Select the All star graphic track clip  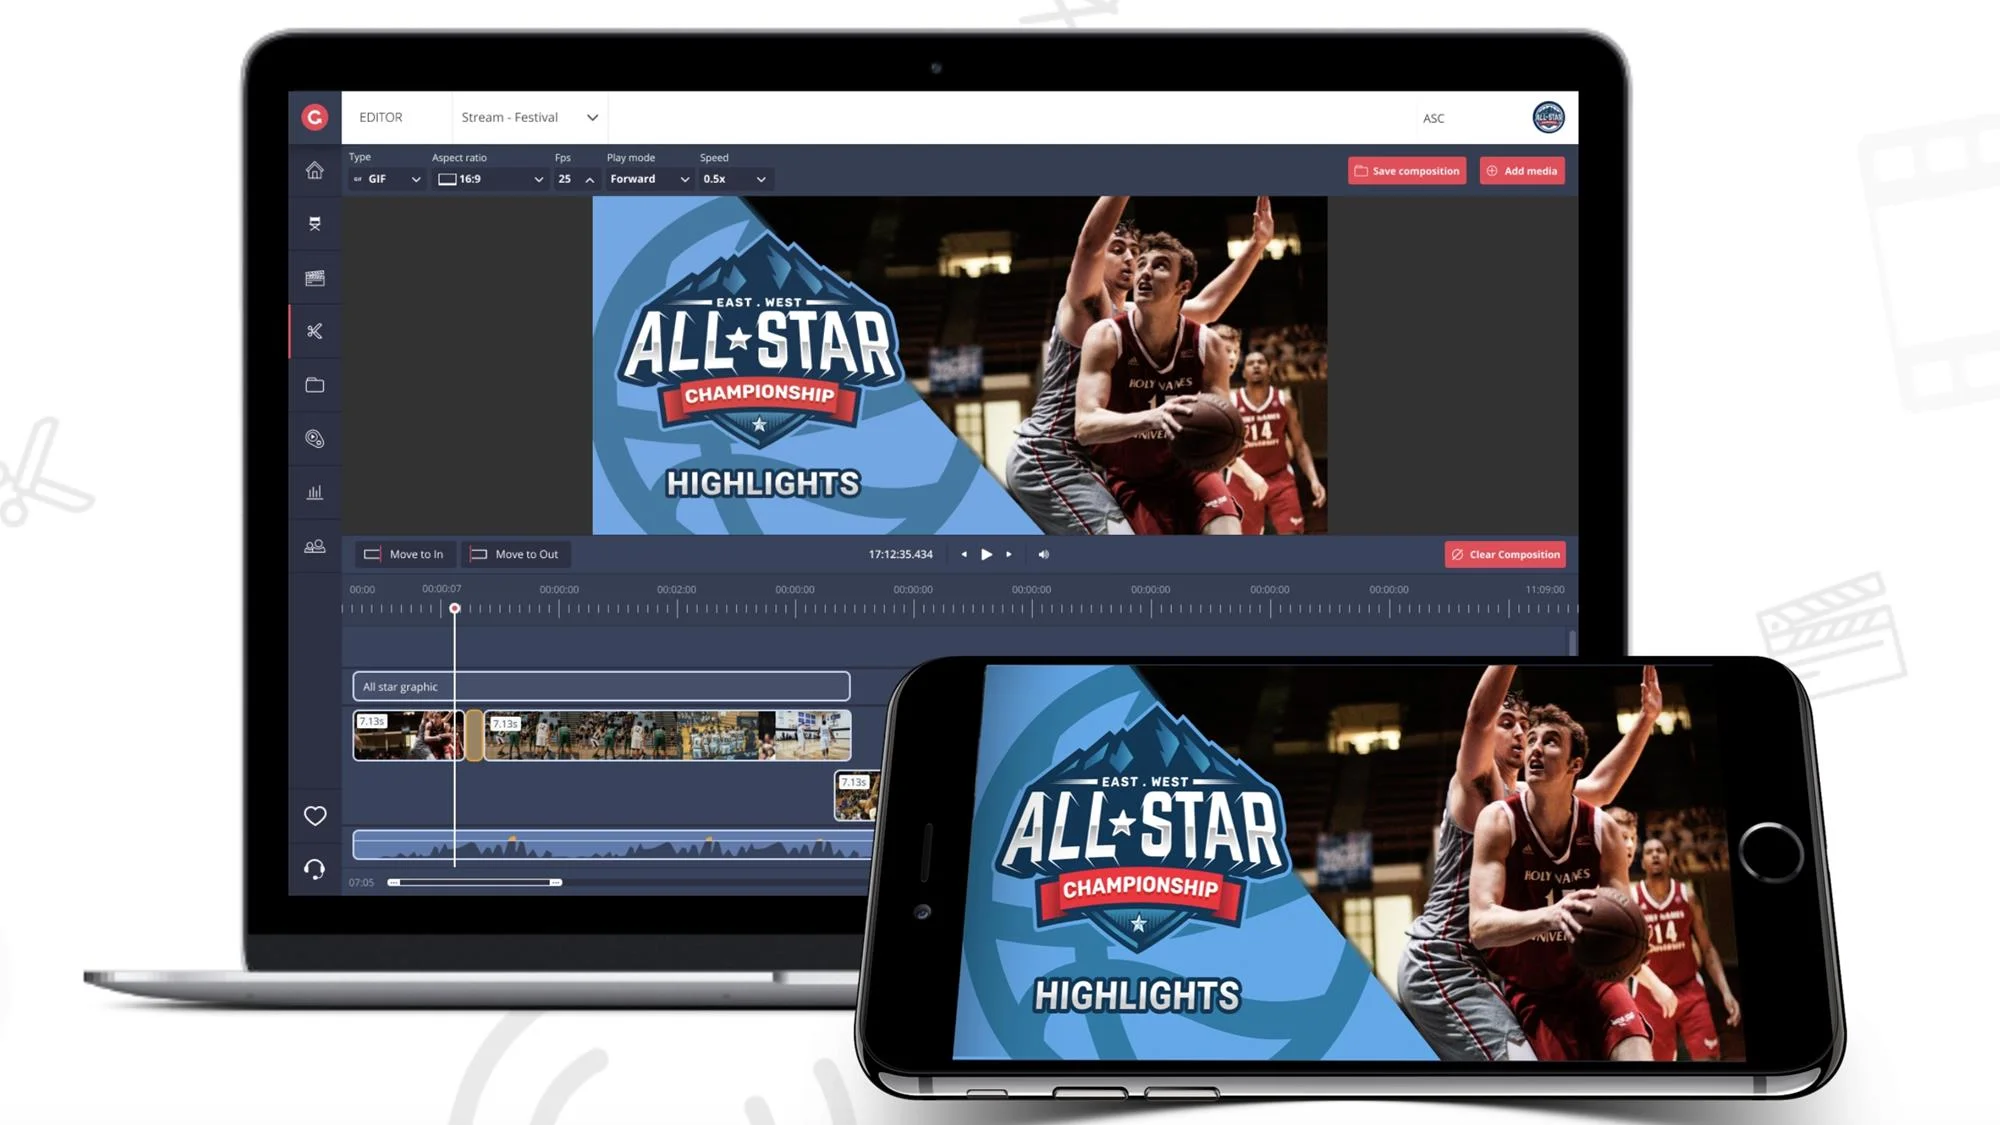coord(601,686)
